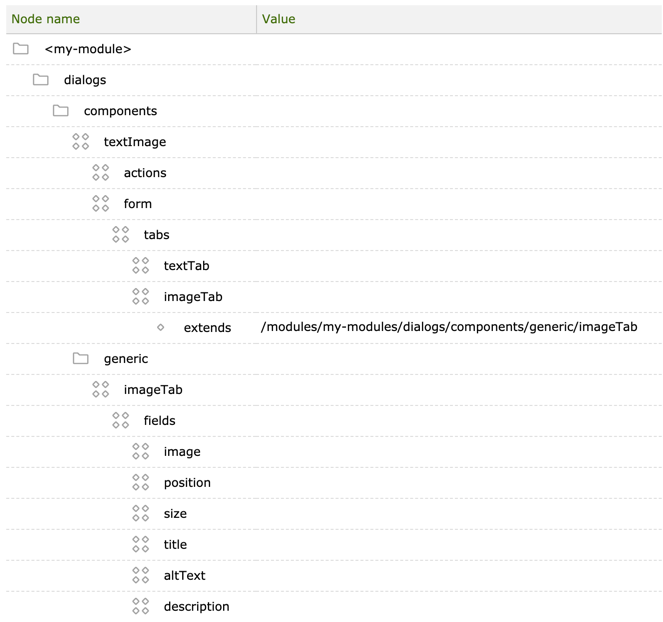
Task: Click the node icon next to tabs
Action: pos(121,235)
